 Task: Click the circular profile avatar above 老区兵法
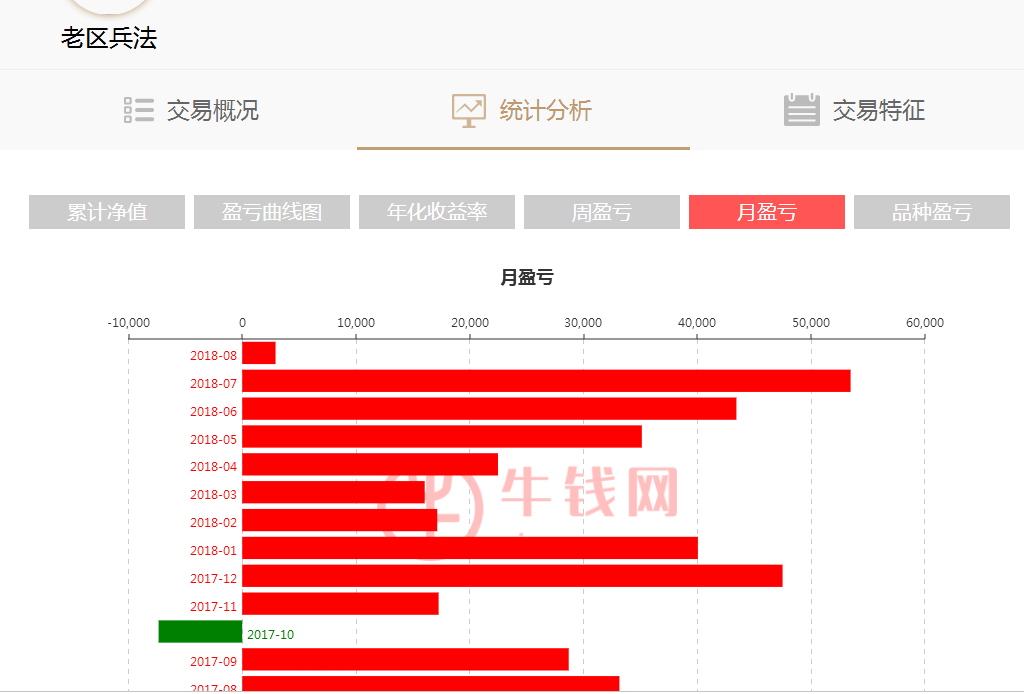click(x=108, y=5)
